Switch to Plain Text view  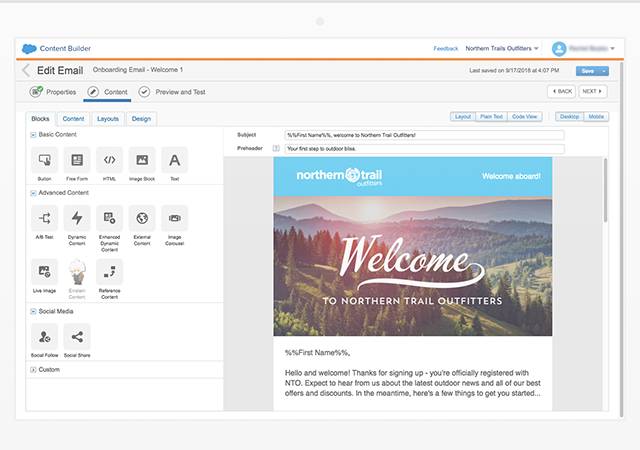491,117
